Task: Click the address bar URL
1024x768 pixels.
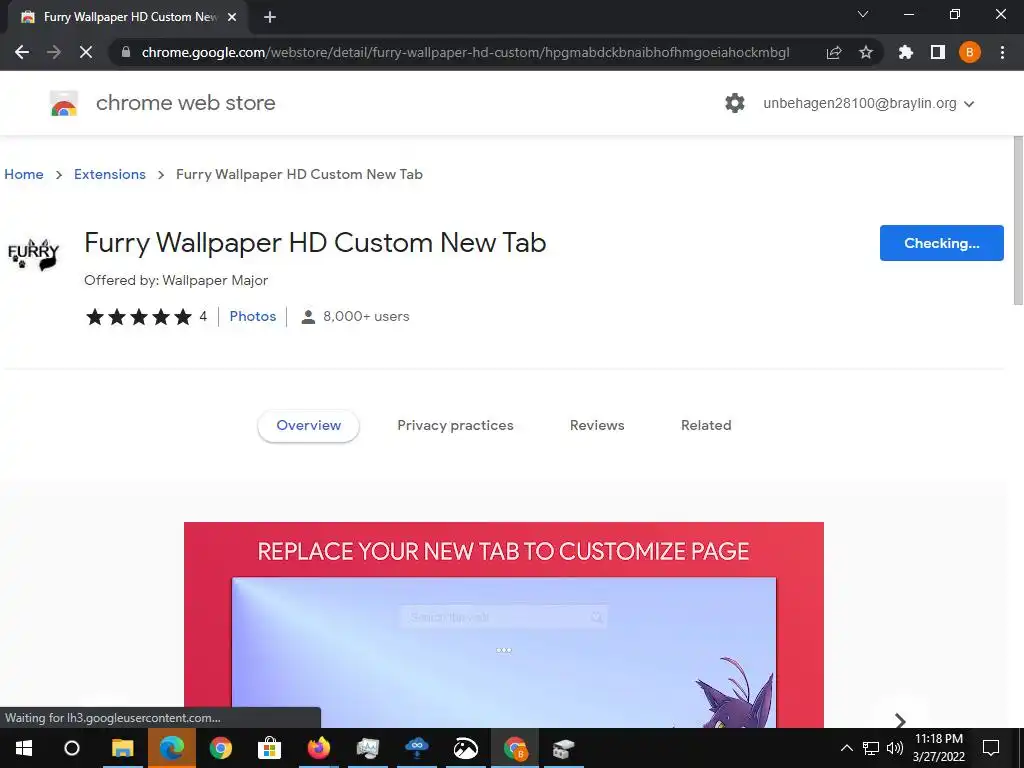Action: [465, 52]
